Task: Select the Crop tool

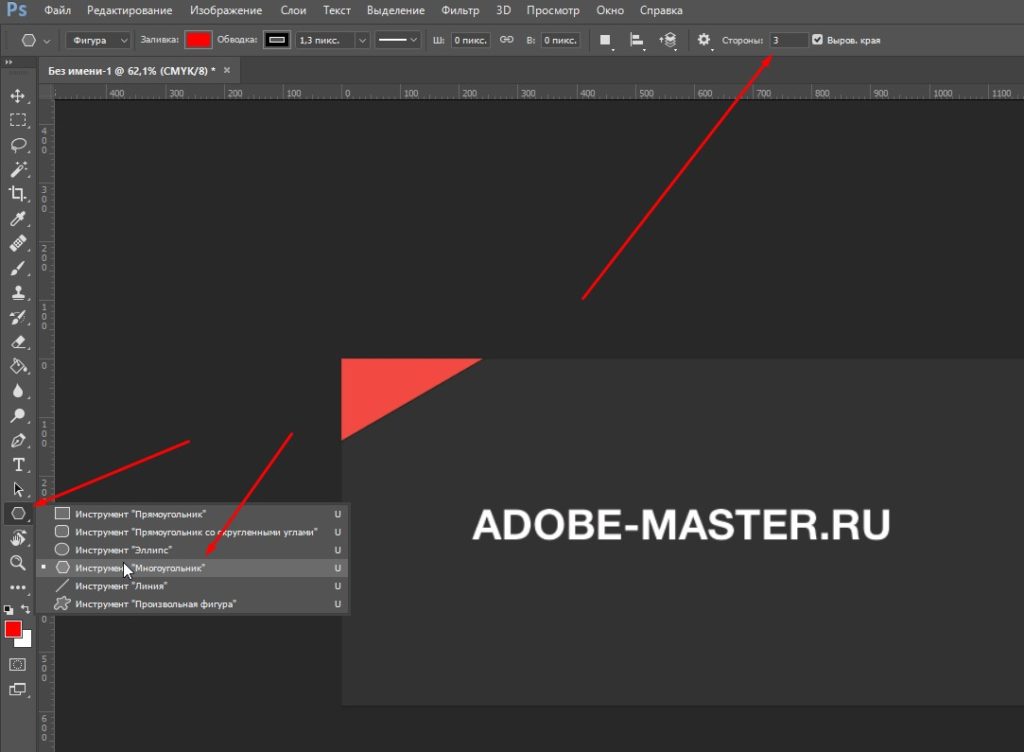Action: [x=18, y=194]
